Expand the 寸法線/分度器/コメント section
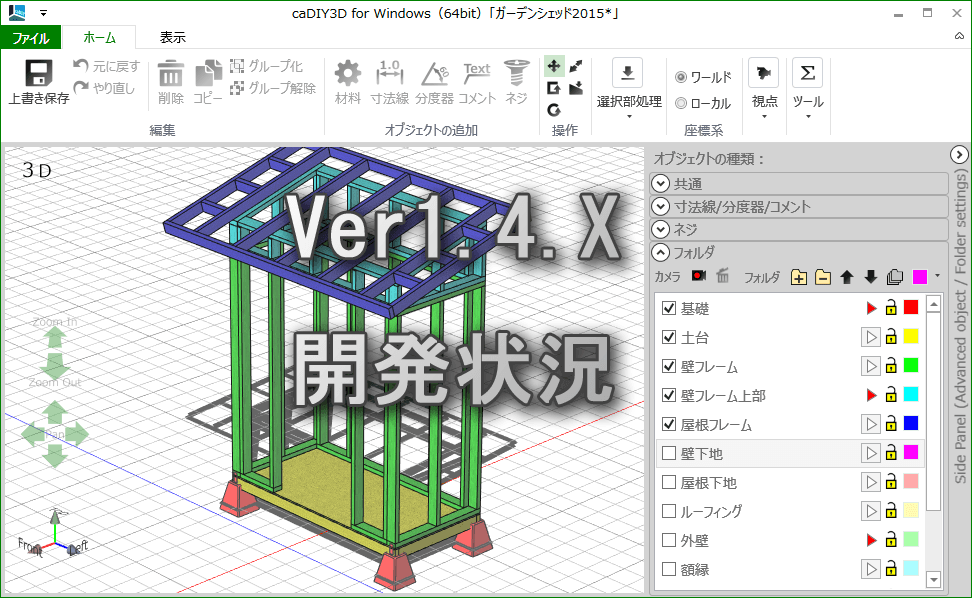 [661, 206]
